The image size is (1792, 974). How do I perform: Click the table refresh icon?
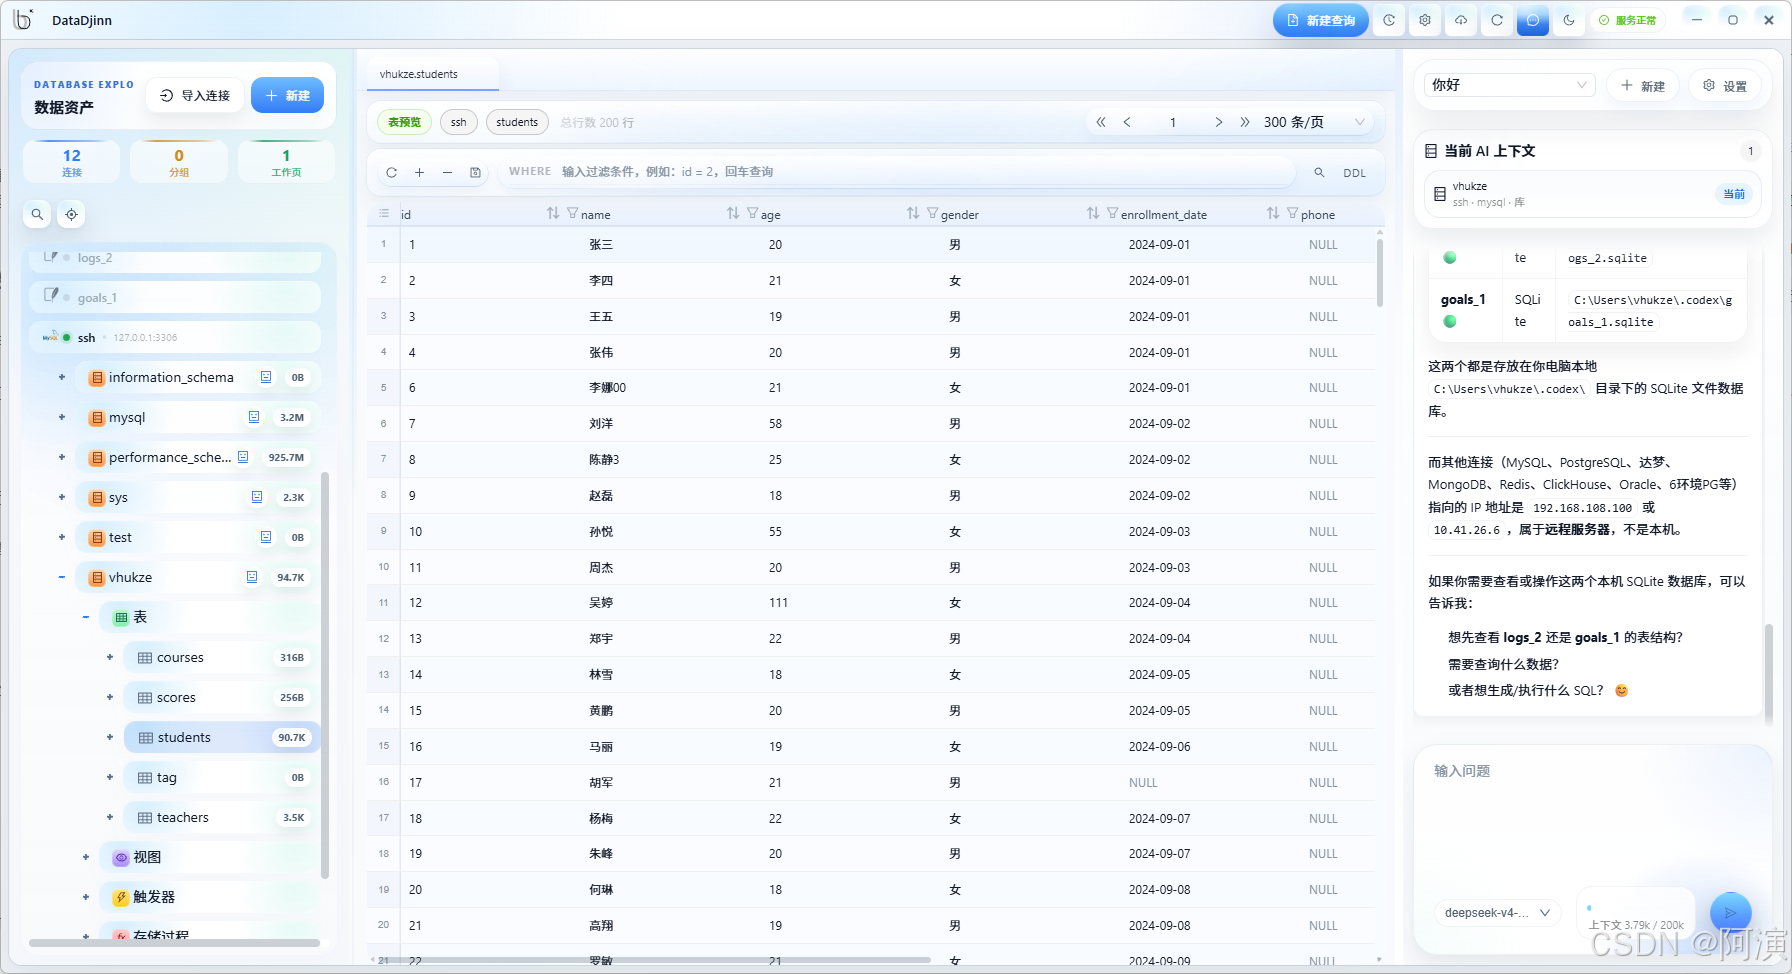click(x=391, y=172)
